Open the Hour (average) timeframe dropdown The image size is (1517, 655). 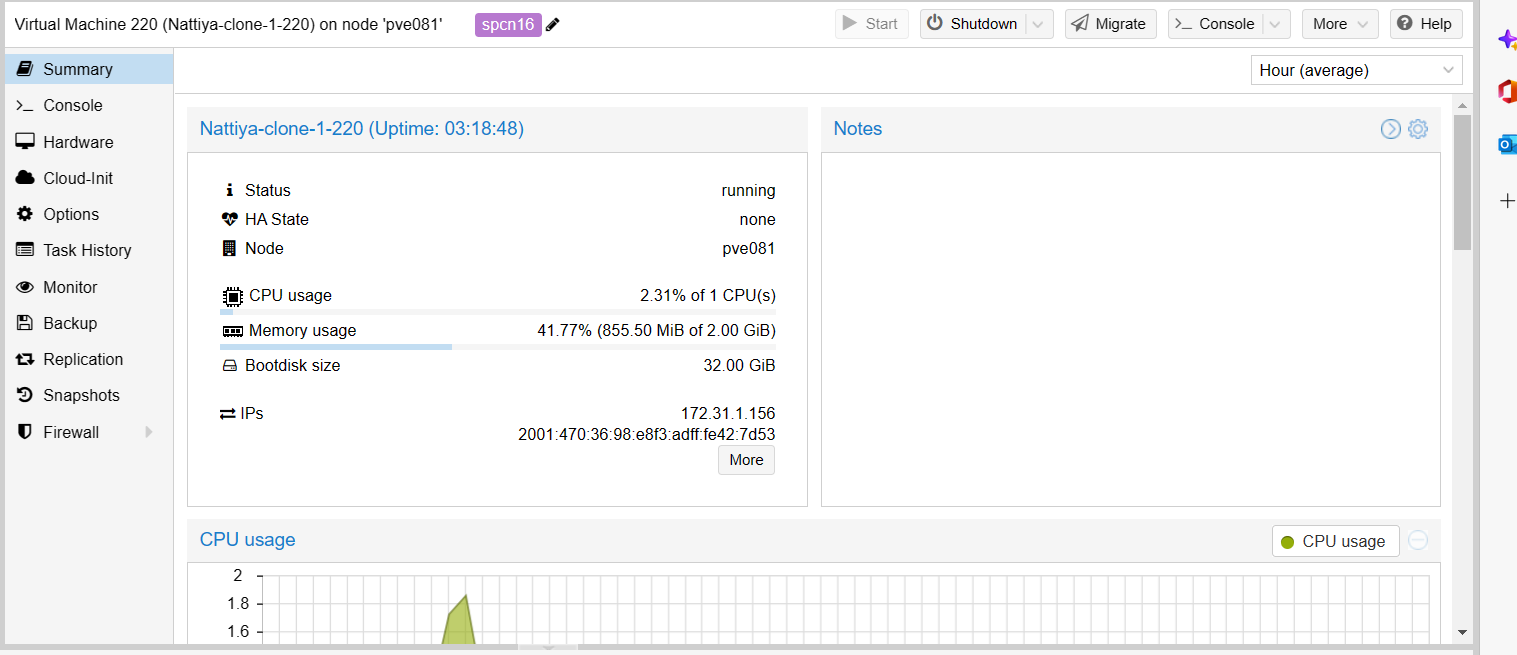pyautogui.click(x=1356, y=70)
